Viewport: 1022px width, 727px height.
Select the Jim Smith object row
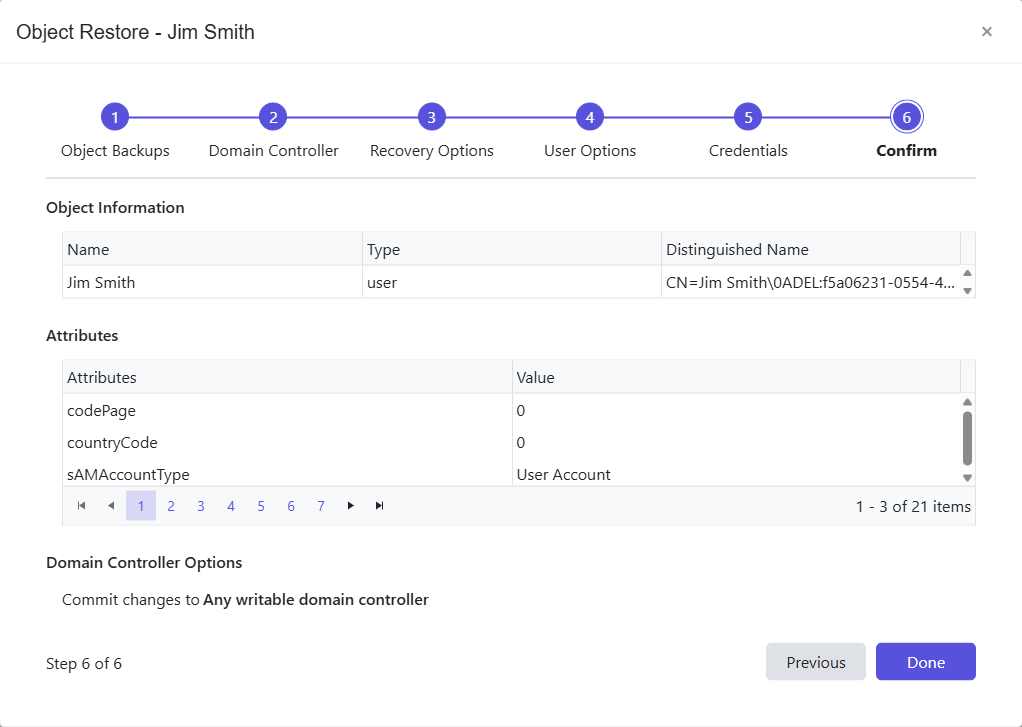coord(200,282)
